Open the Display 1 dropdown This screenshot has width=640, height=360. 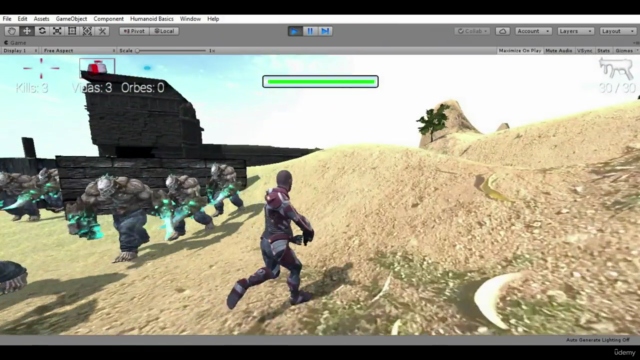20,51
